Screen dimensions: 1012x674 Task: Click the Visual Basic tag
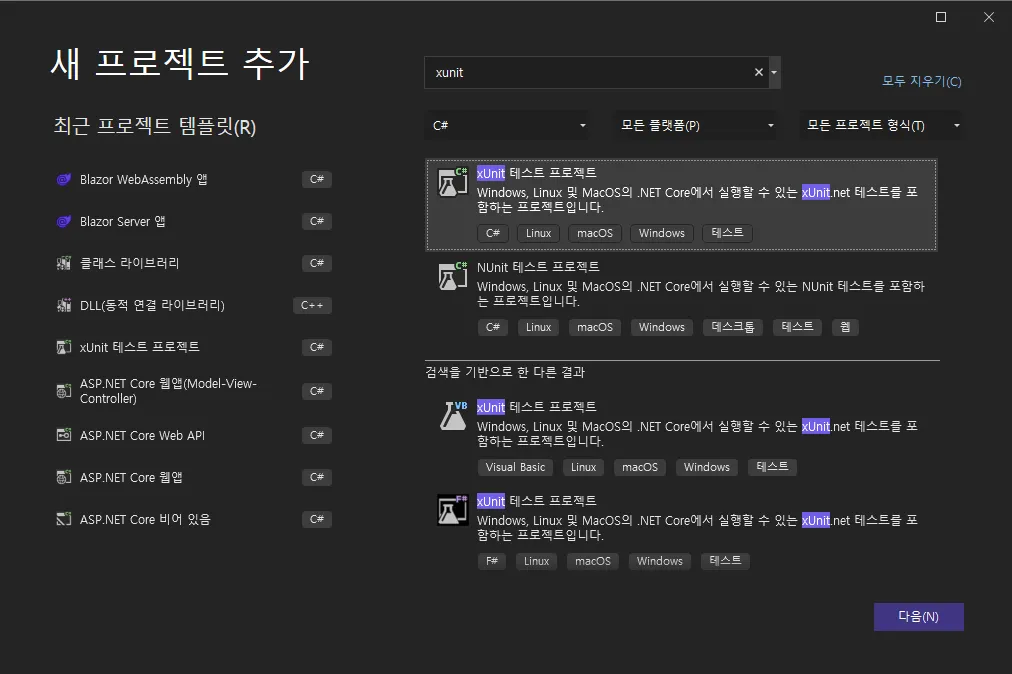[515, 467]
